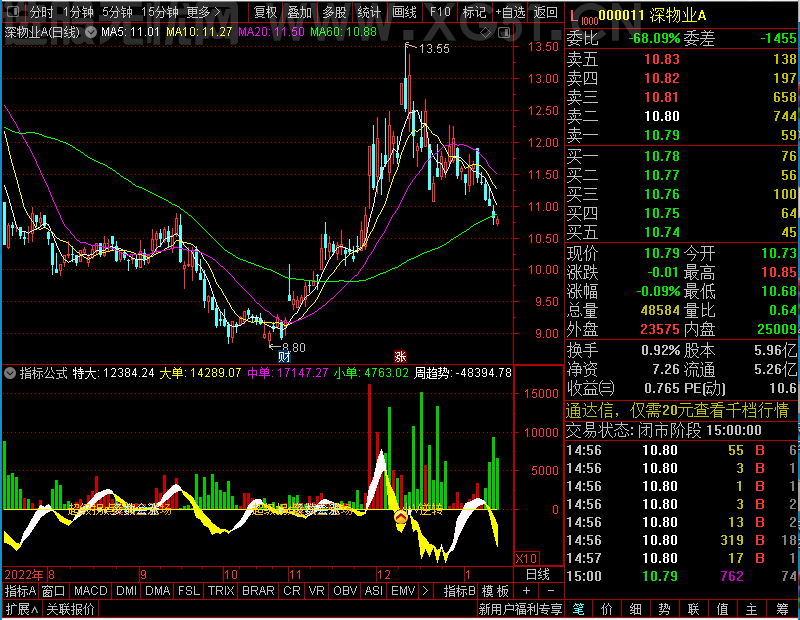Image resolution: width=800 pixels, height=620 pixels.
Task: Click the panel layout icon at top-left toolbar
Action: [13, 12]
